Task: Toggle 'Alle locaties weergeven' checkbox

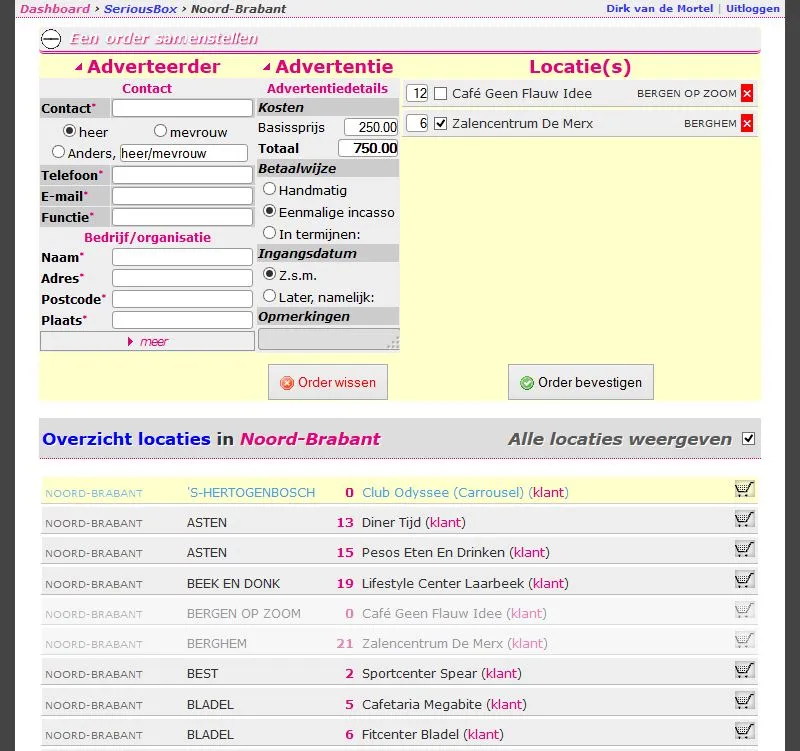Action: point(748,439)
